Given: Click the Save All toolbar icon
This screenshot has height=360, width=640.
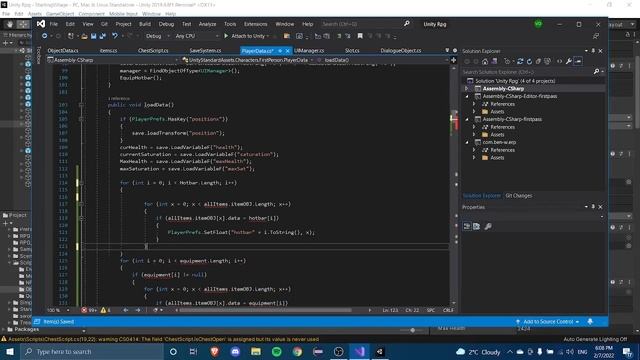Looking at the screenshot, I should point(102,36).
